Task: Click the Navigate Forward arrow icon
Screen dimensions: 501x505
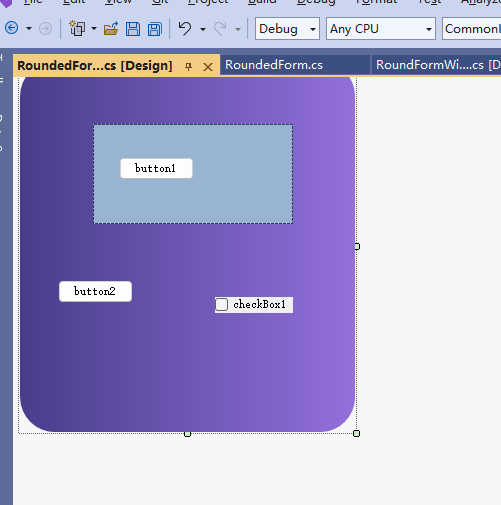Action: (x=45, y=29)
